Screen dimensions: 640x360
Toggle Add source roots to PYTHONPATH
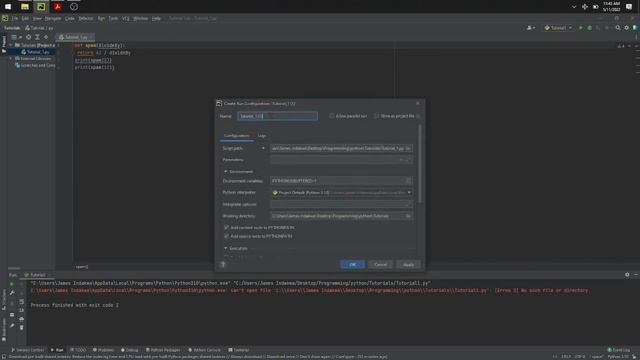(227, 236)
